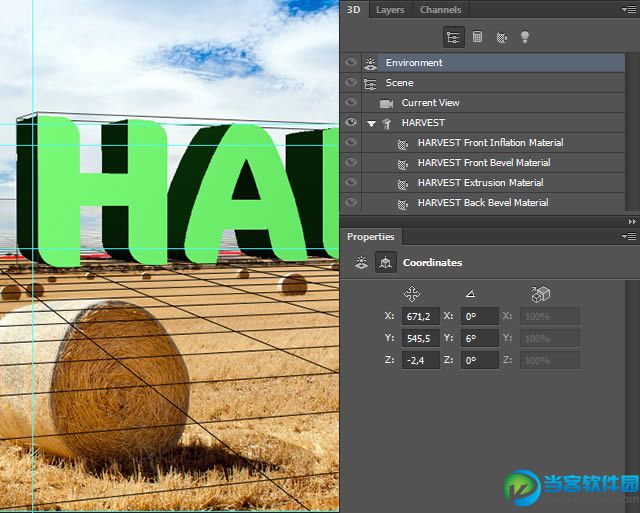
Task: Hide the HARVEST 3D mesh
Action: pos(351,122)
